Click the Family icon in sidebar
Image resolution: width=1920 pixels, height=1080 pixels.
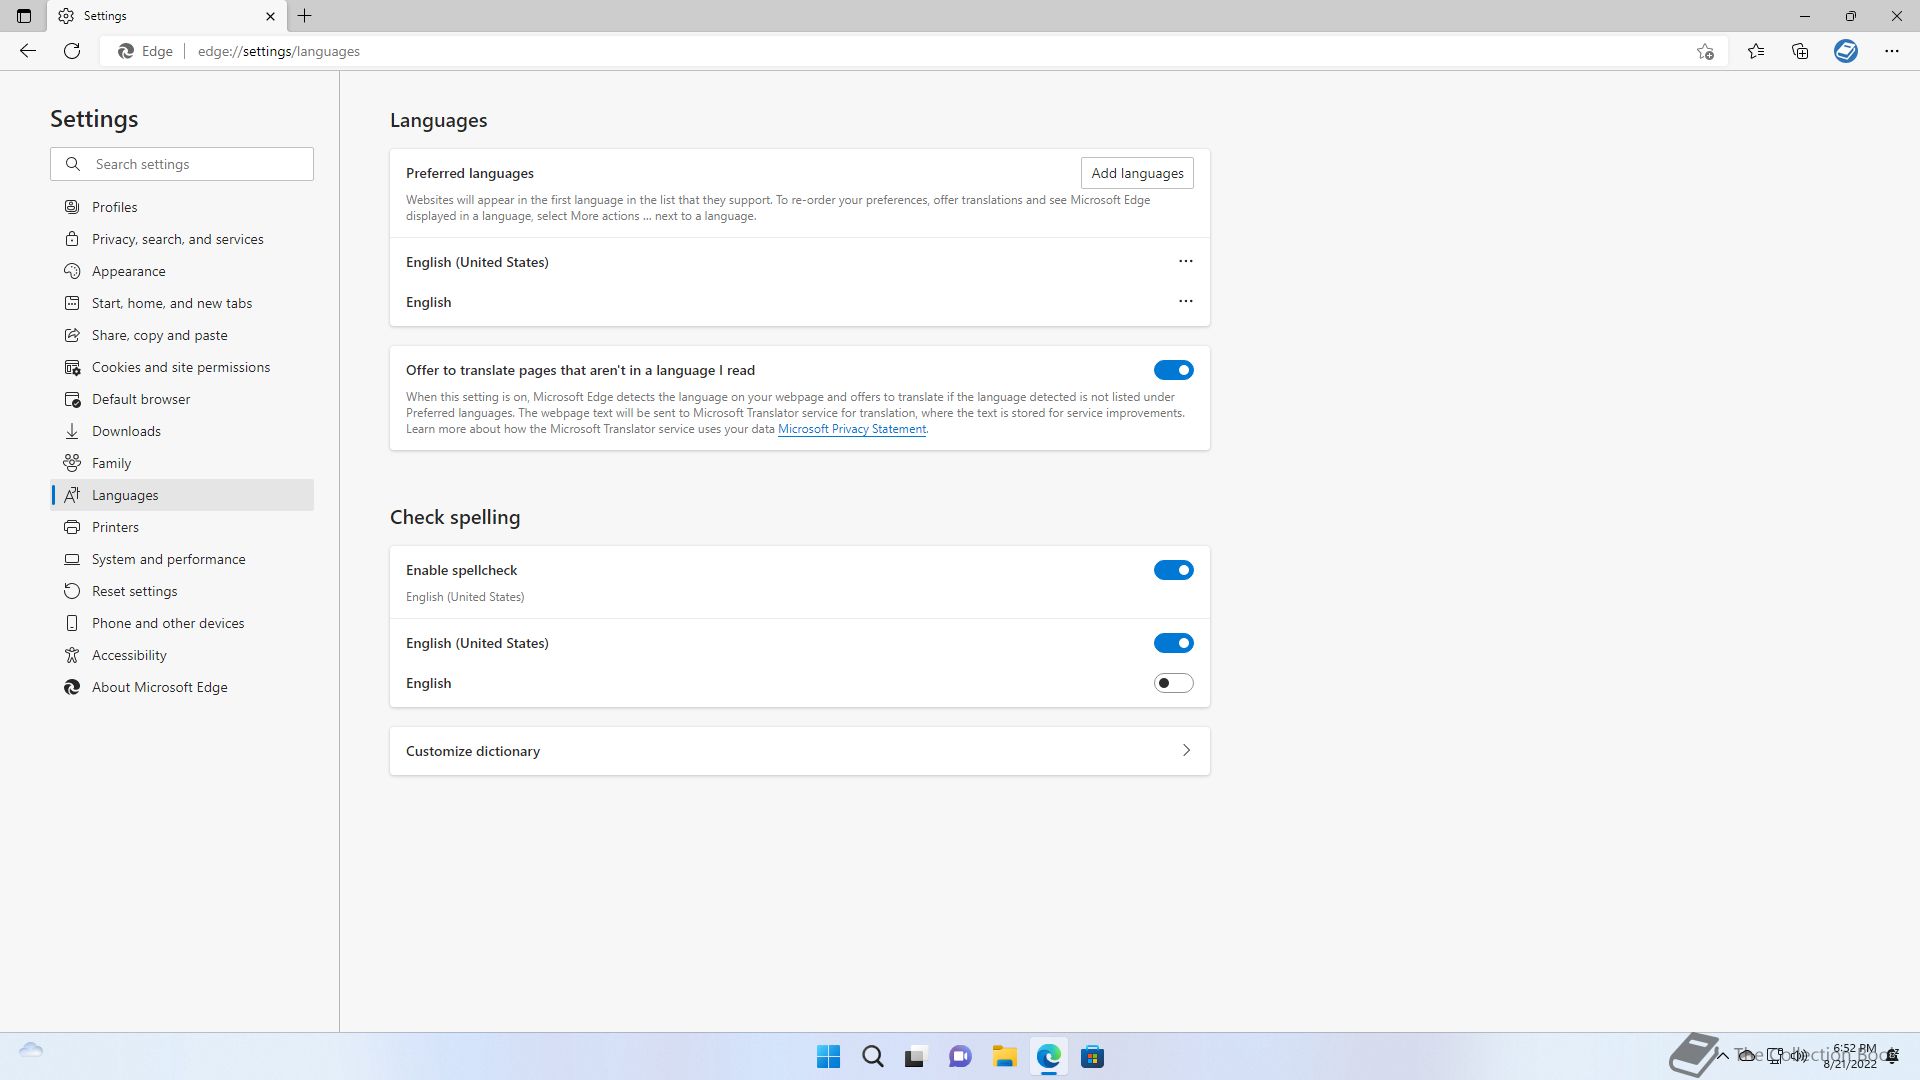[x=72, y=463]
